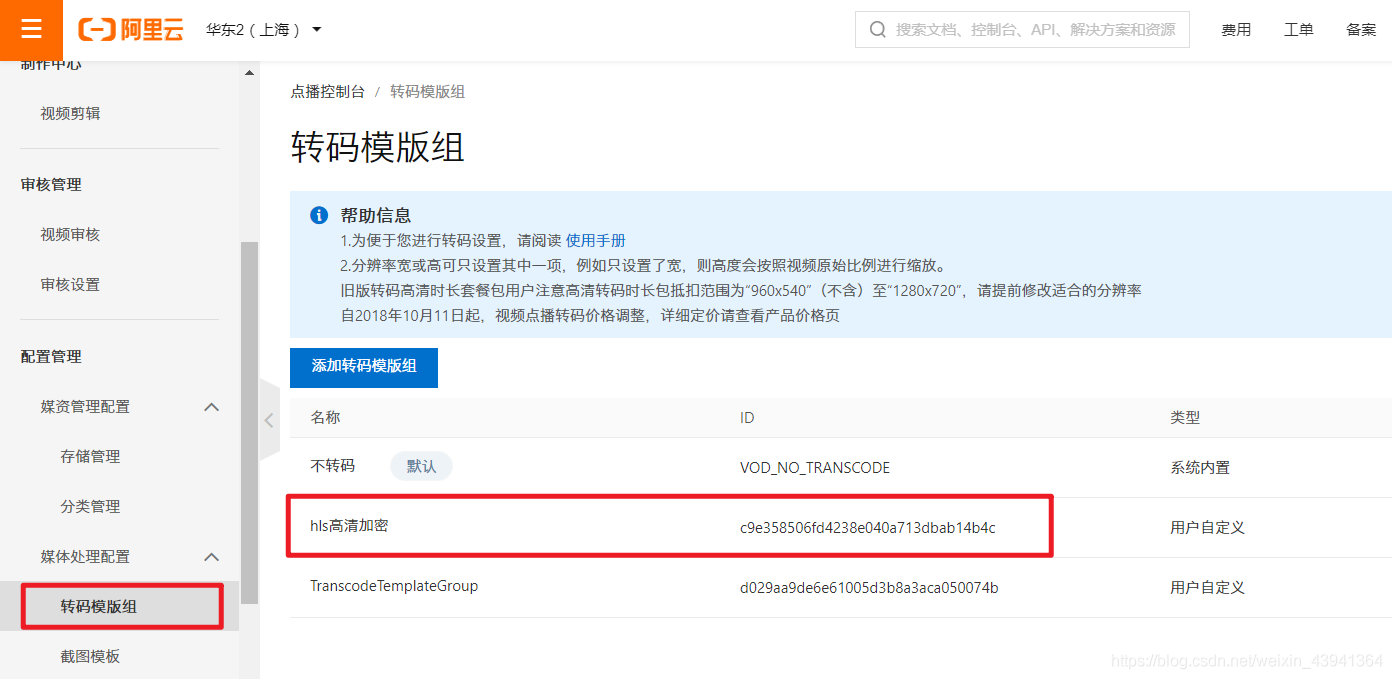Click the info icon beside 帮助信息

point(318,214)
